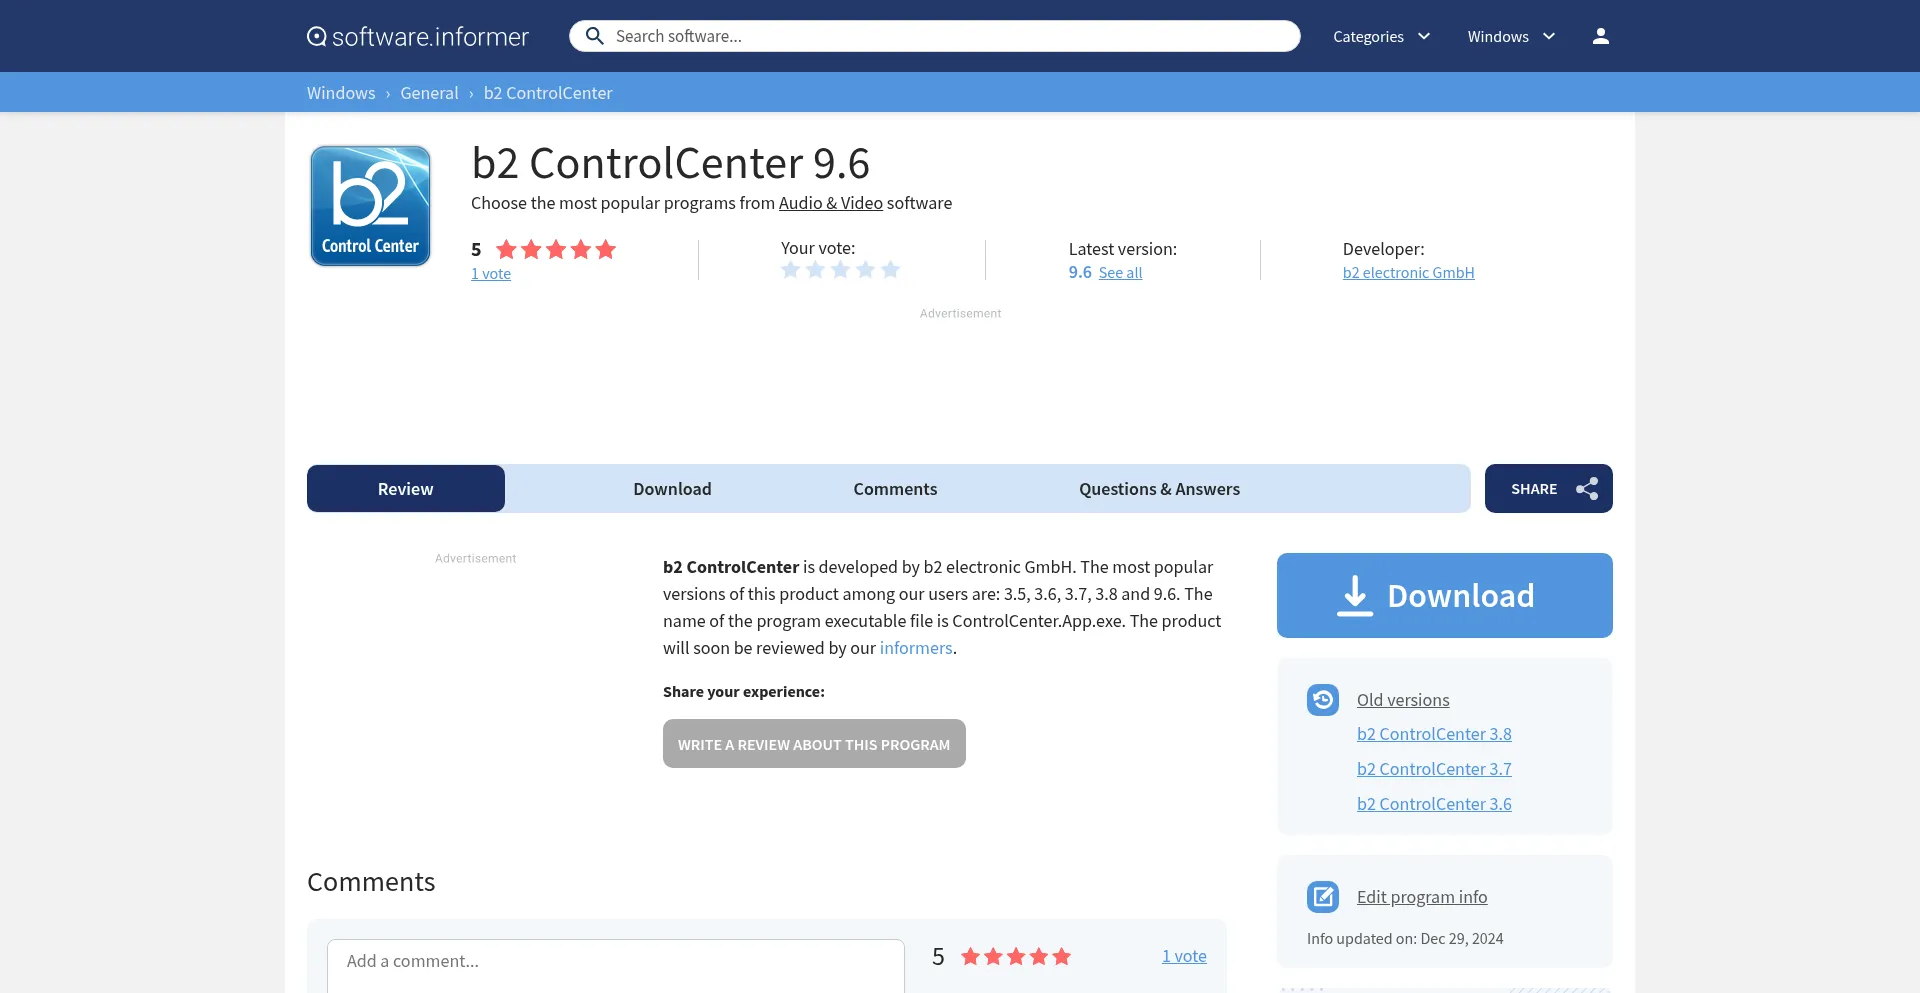
Task: Click the See all versions link
Action: (x=1120, y=272)
